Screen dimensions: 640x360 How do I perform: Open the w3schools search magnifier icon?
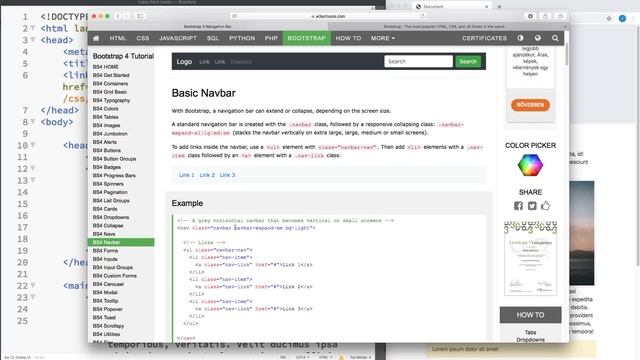point(555,38)
